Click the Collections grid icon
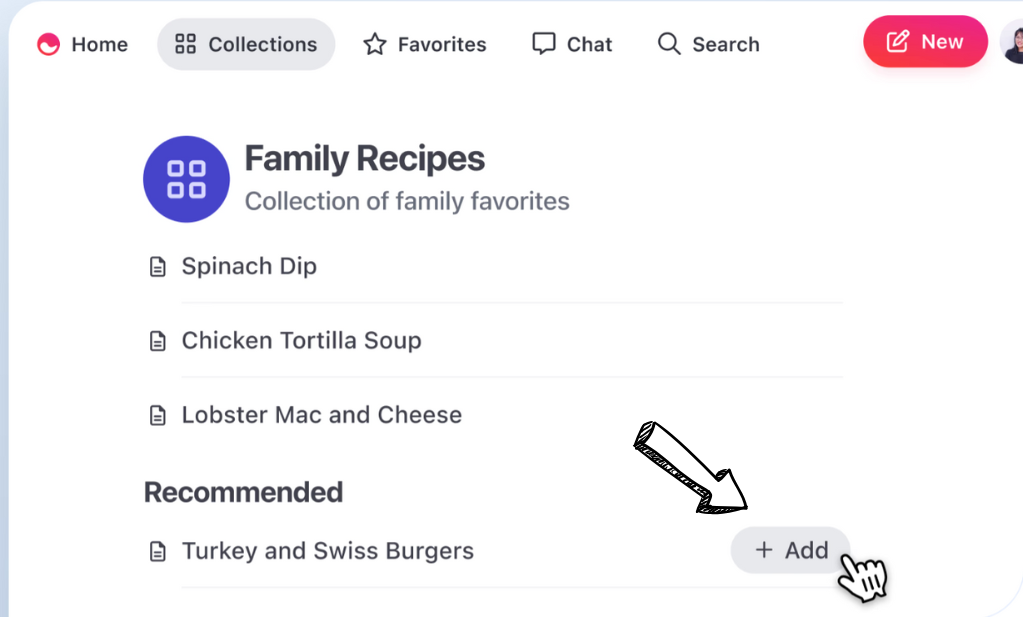The height and width of the screenshot is (617, 1023). (186, 44)
